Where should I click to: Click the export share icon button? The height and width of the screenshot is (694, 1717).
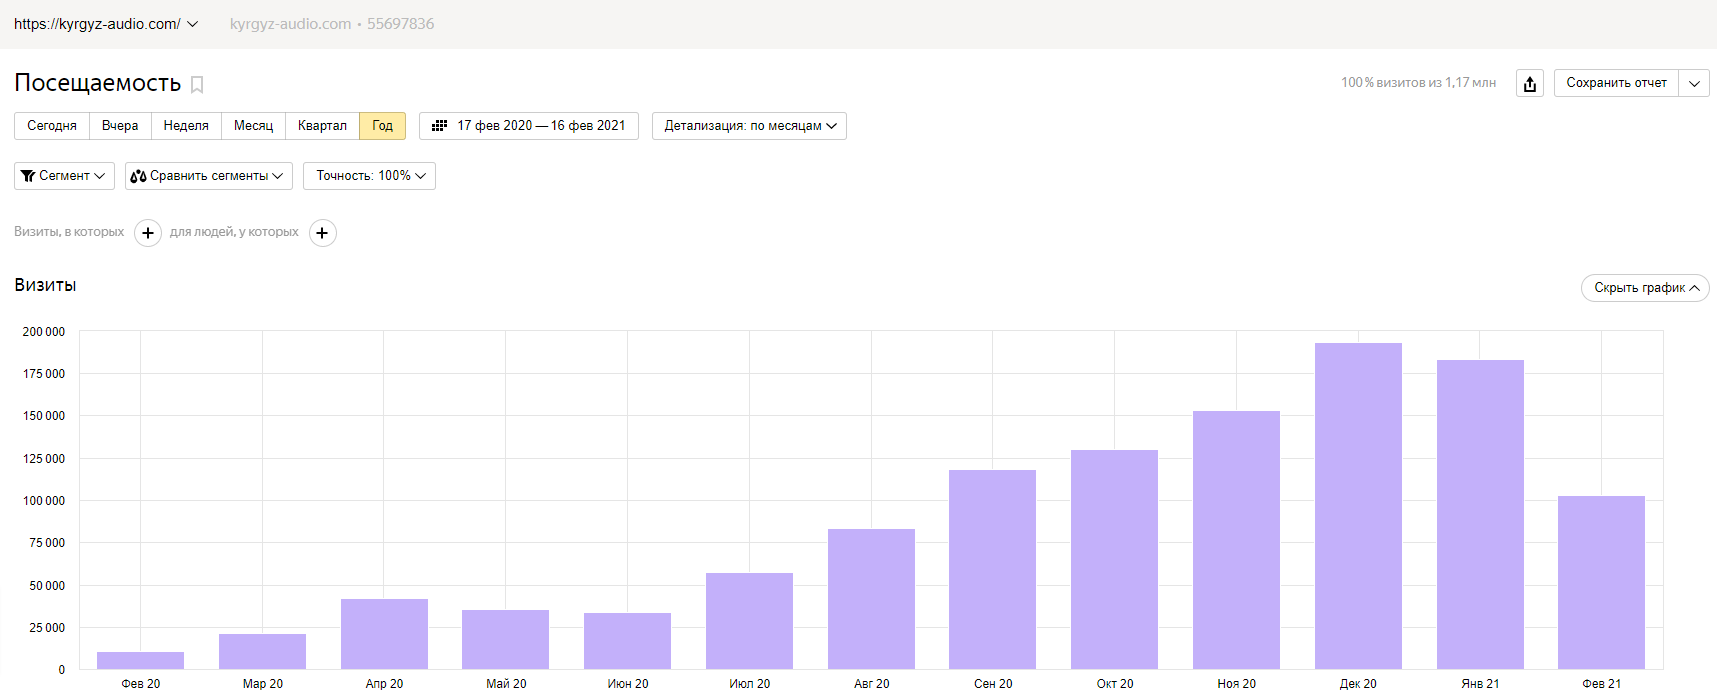point(1530,83)
